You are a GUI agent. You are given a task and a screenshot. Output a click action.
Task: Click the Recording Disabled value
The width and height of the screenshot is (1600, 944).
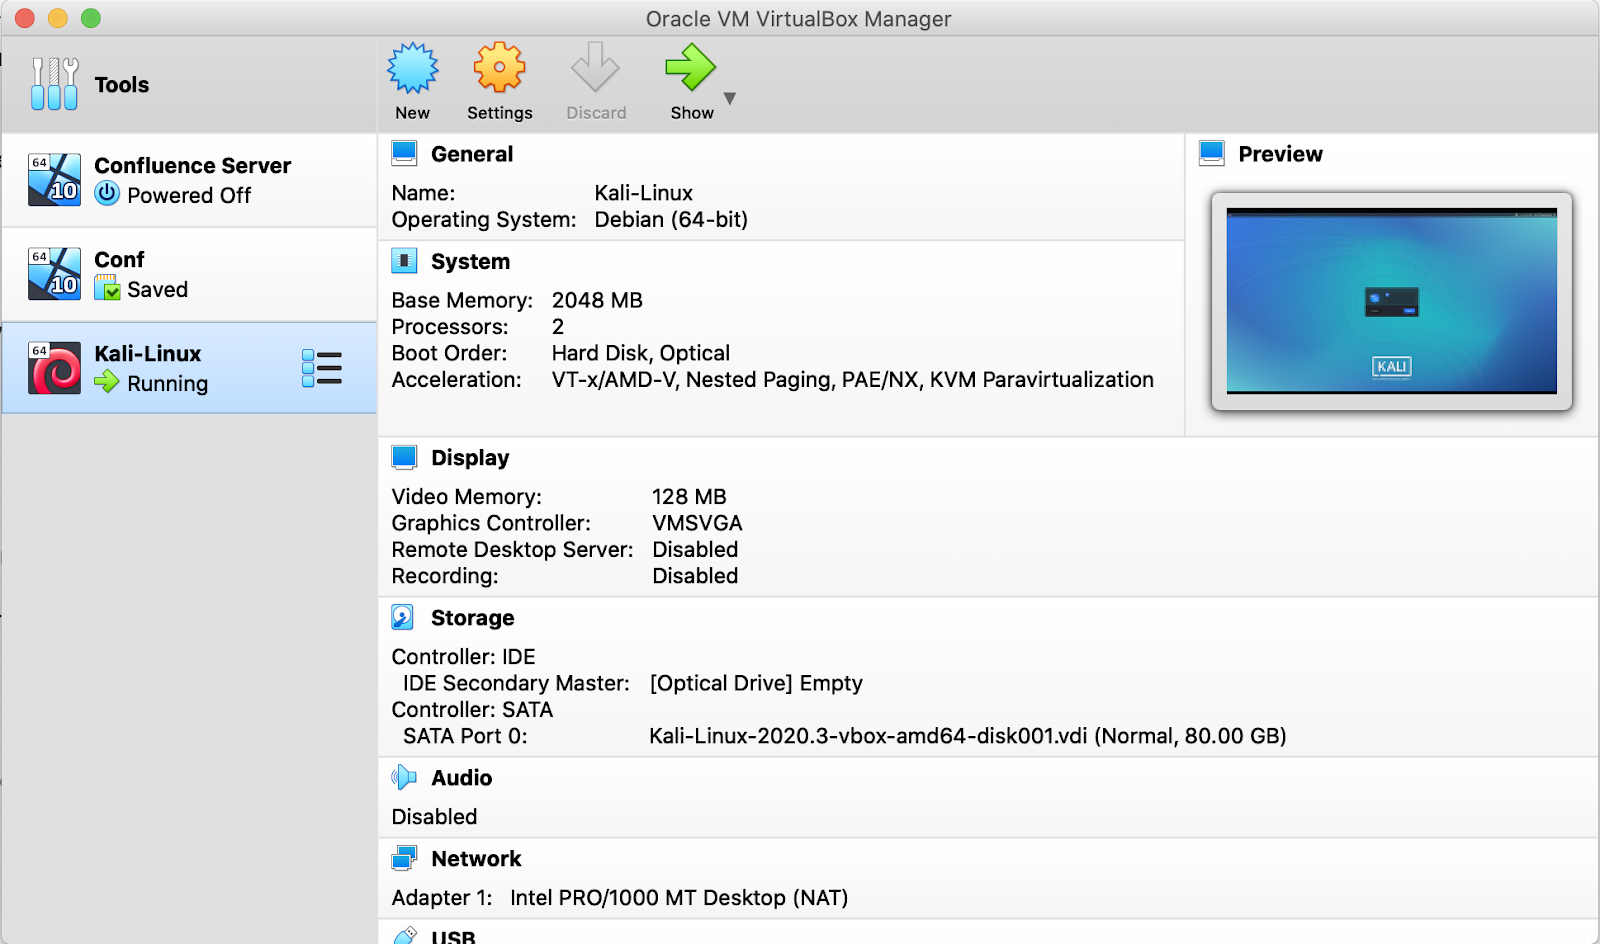pos(695,576)
